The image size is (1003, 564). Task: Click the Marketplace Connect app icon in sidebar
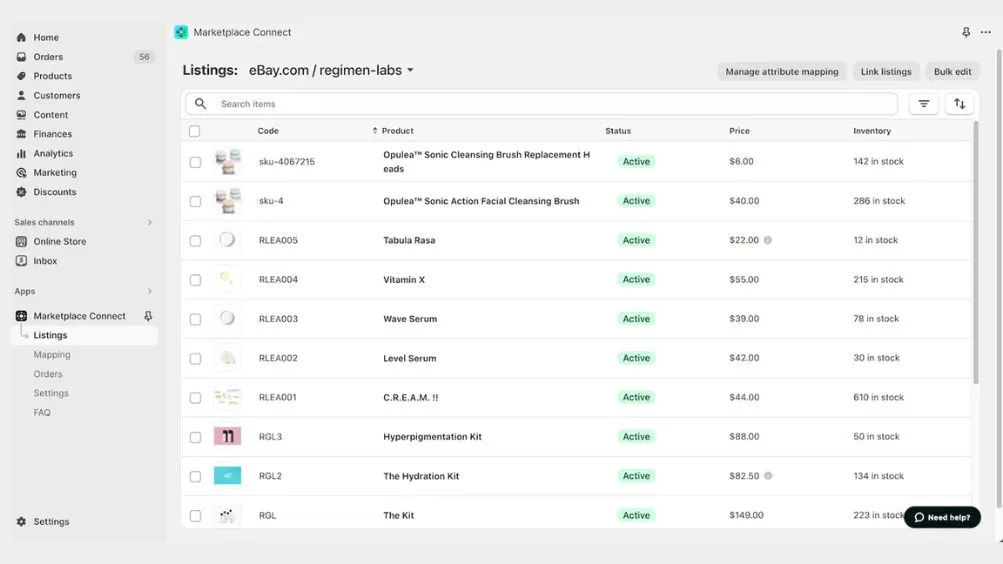(21, 316)
